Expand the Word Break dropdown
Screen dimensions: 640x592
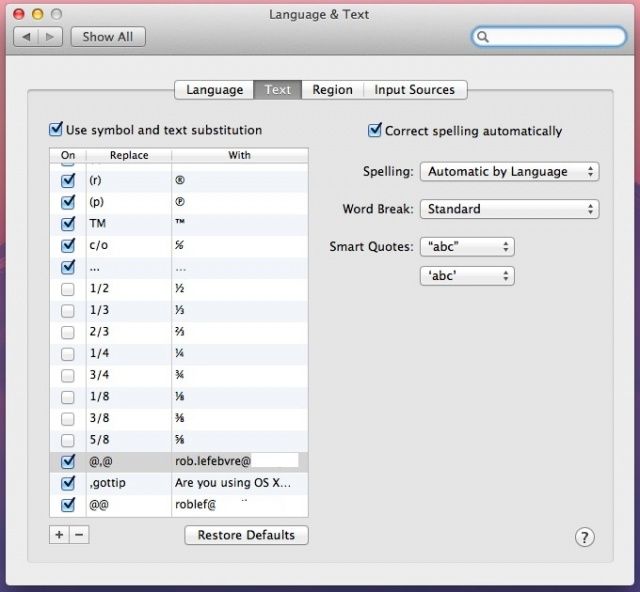click(509, 210)
